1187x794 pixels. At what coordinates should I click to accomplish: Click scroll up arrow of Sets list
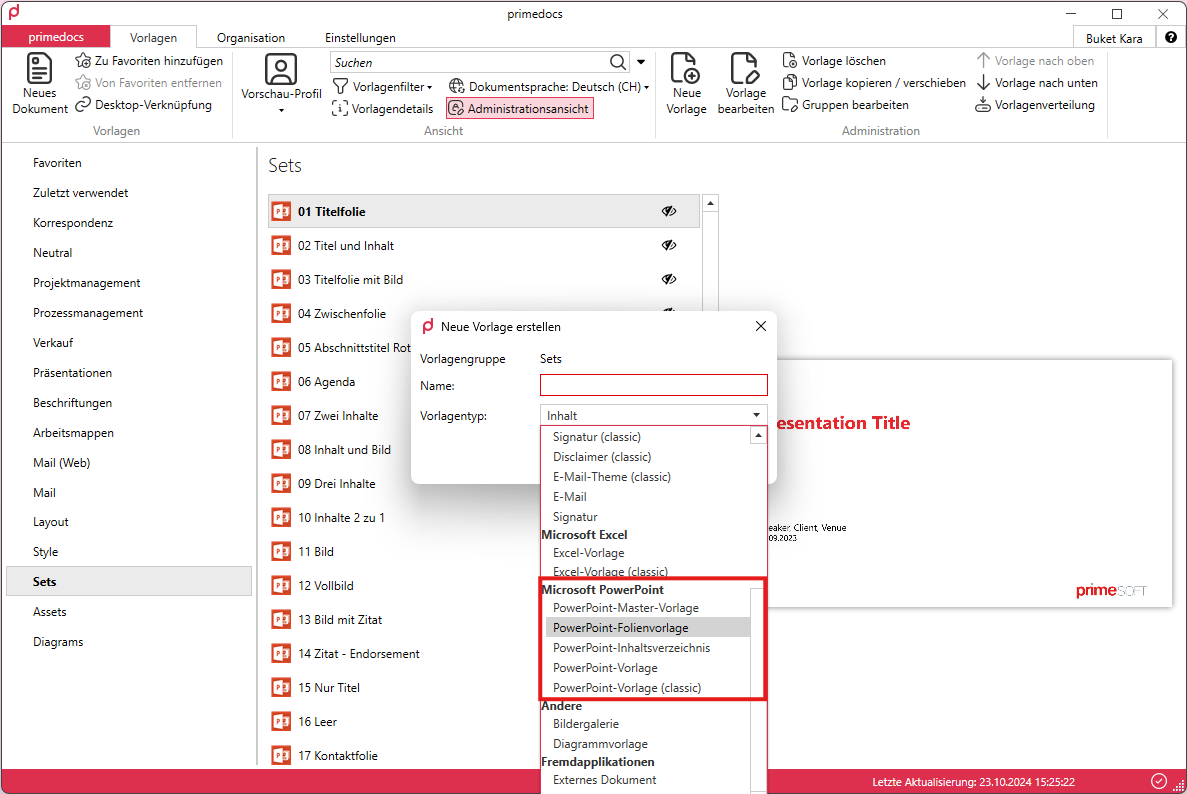[710, 204]
